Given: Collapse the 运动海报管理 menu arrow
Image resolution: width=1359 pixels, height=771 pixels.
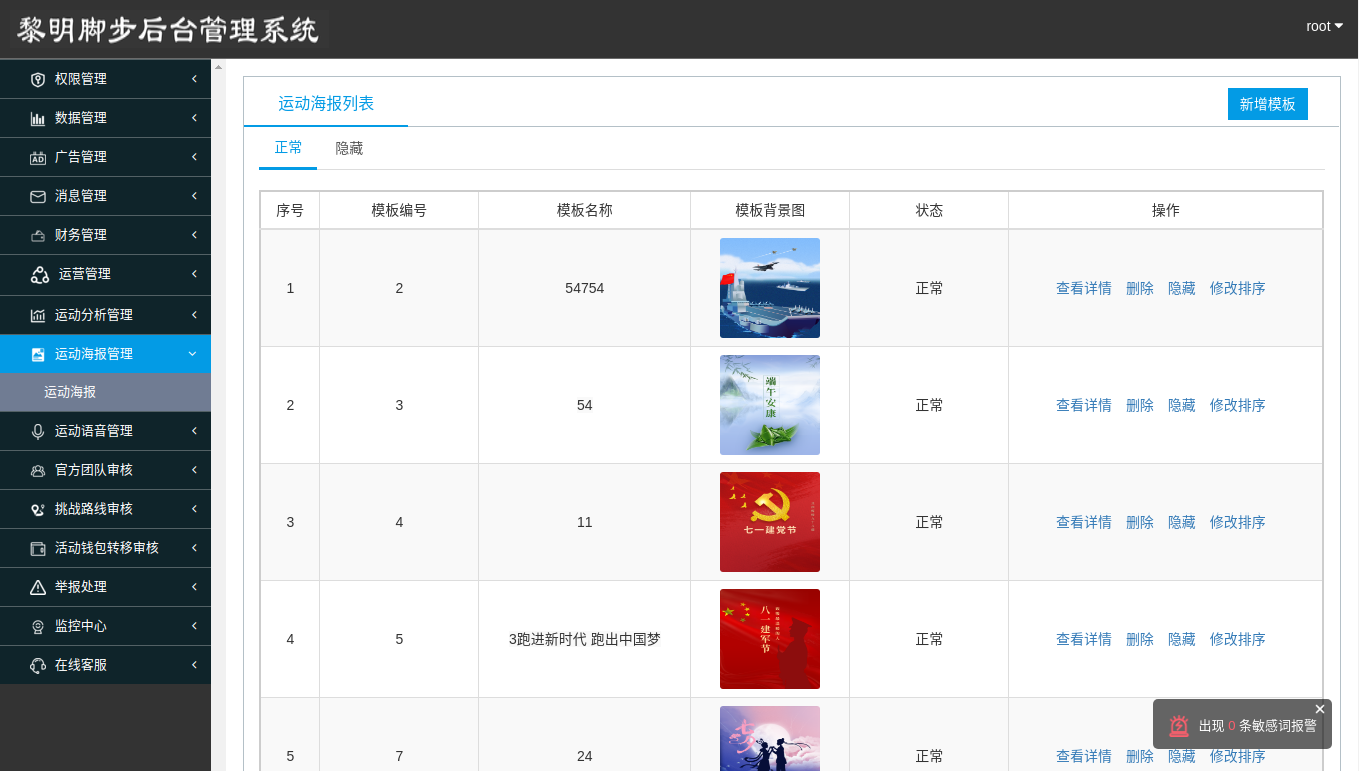Looking at the screenshot, I should pos(193,354).
